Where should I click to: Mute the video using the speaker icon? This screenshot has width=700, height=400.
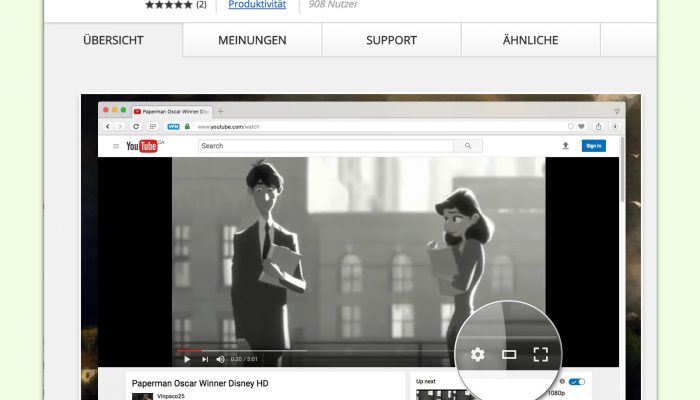point(221,359)
